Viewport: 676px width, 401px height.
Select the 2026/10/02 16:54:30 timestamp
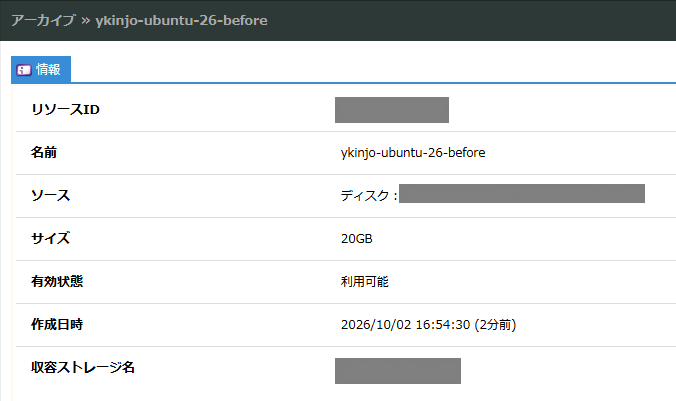click(405, 325)
